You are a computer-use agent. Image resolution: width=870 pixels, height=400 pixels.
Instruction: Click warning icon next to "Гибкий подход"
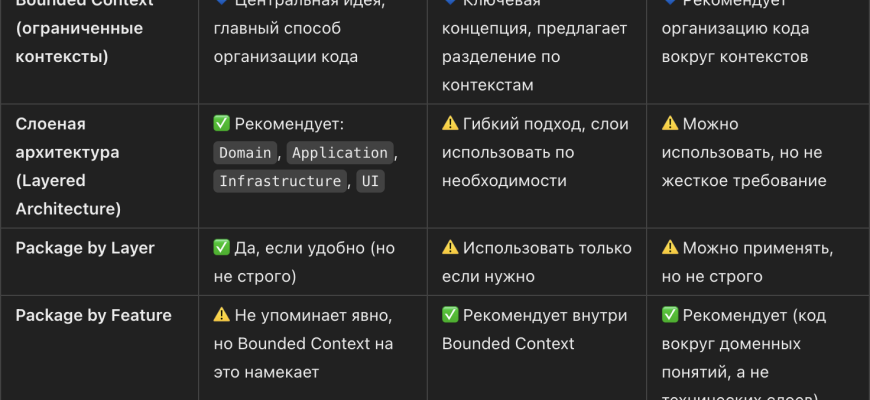[x=450, y=125]
